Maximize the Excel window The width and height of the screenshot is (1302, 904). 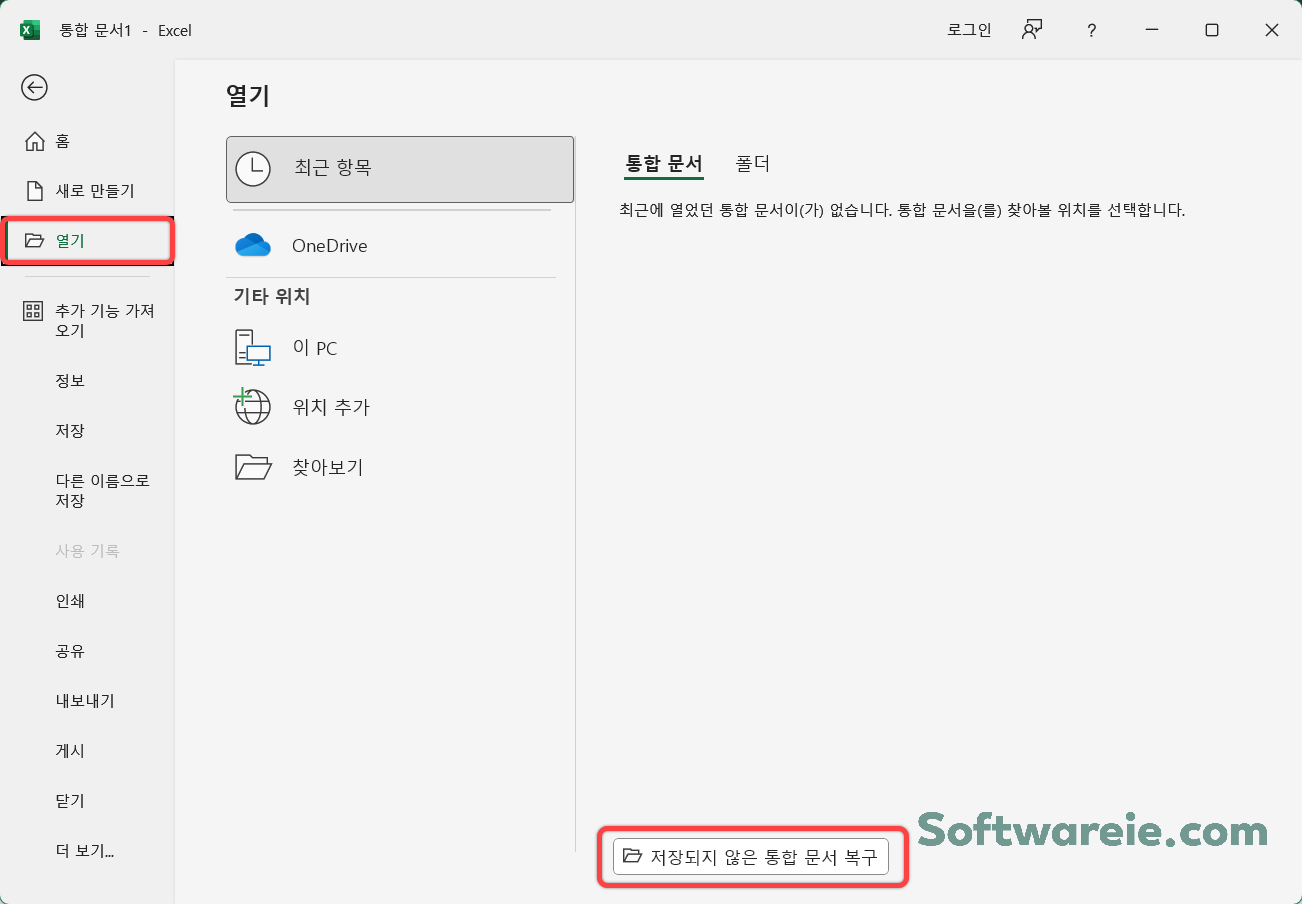[x=1212, y=30]
